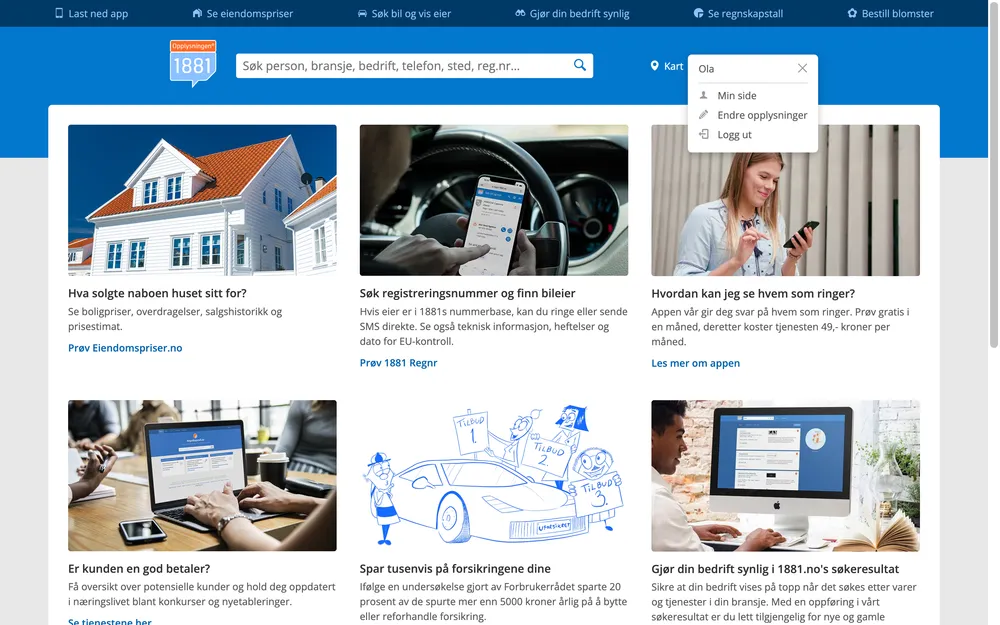The width and height of the screenshot is (1000, 625).
Task: Choose Logg ut in the dropdown
Action: pyautogui.click(x=734, y=135)
